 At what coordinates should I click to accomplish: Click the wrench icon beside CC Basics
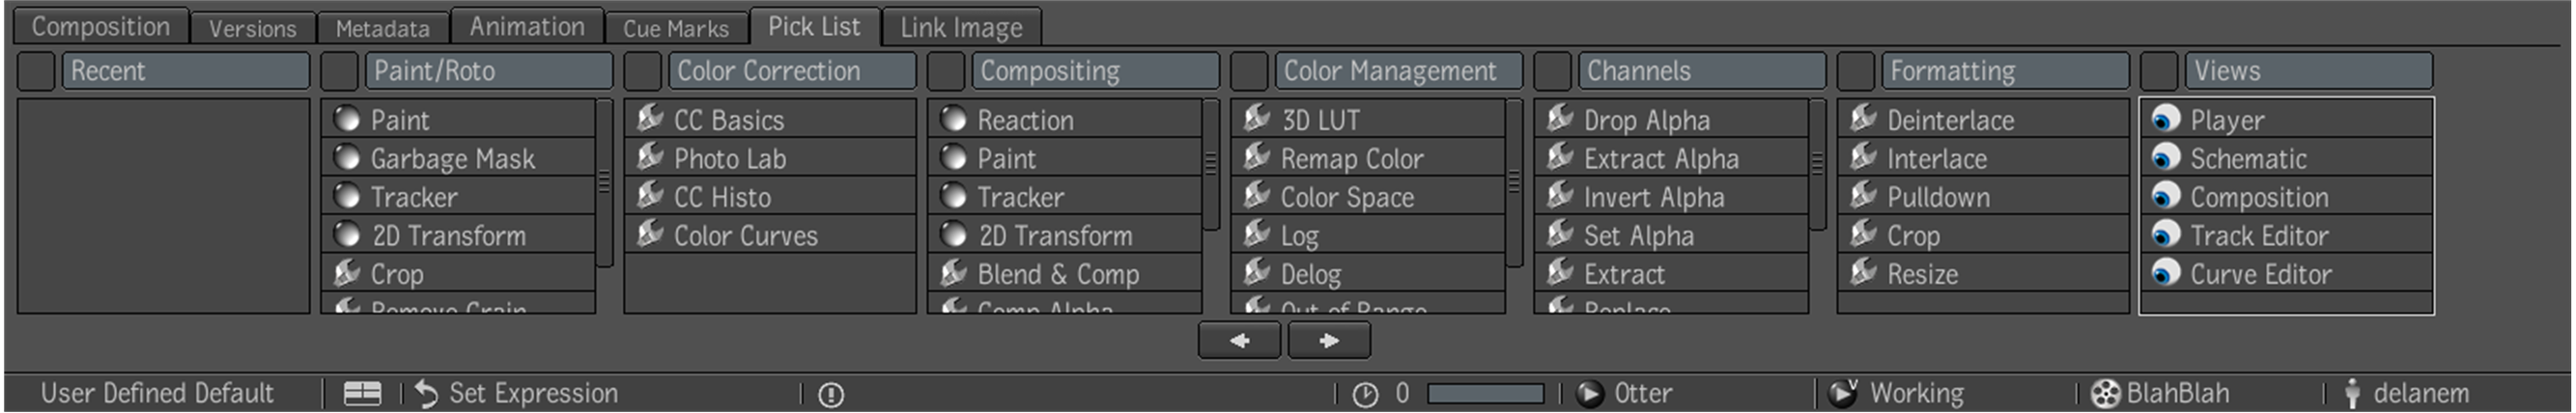click(x=650, y=119)
